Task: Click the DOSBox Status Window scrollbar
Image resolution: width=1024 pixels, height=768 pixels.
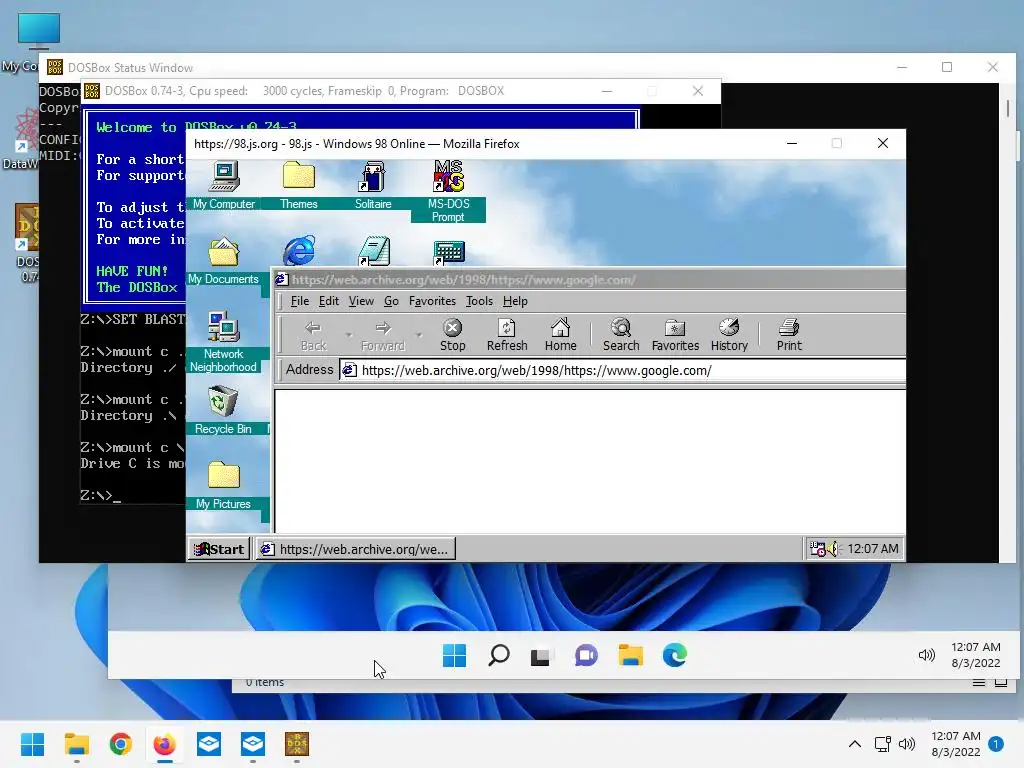Action: point(1008,108)
